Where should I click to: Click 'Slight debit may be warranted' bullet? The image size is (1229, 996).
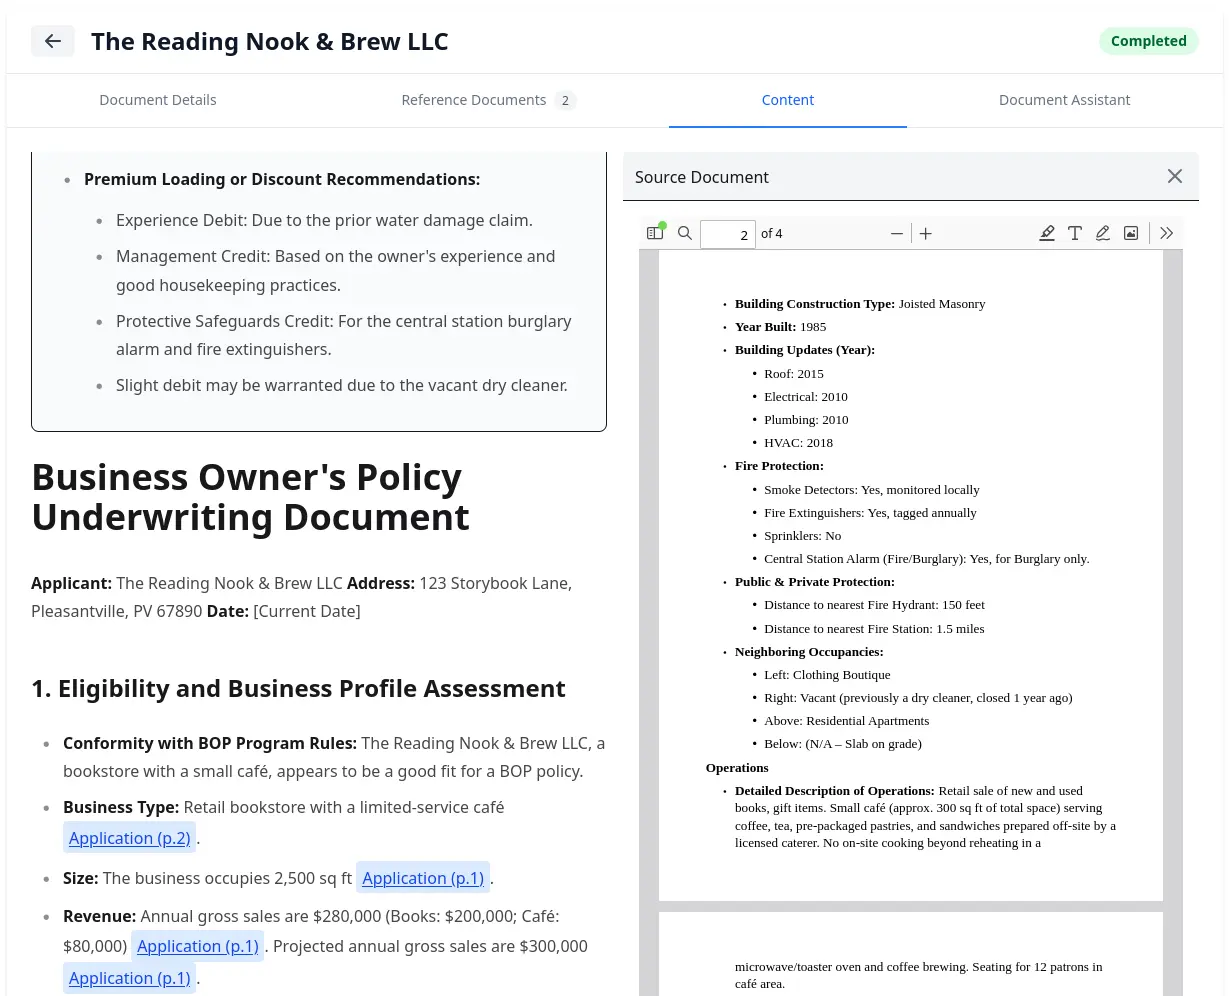(x=341, y=385)
